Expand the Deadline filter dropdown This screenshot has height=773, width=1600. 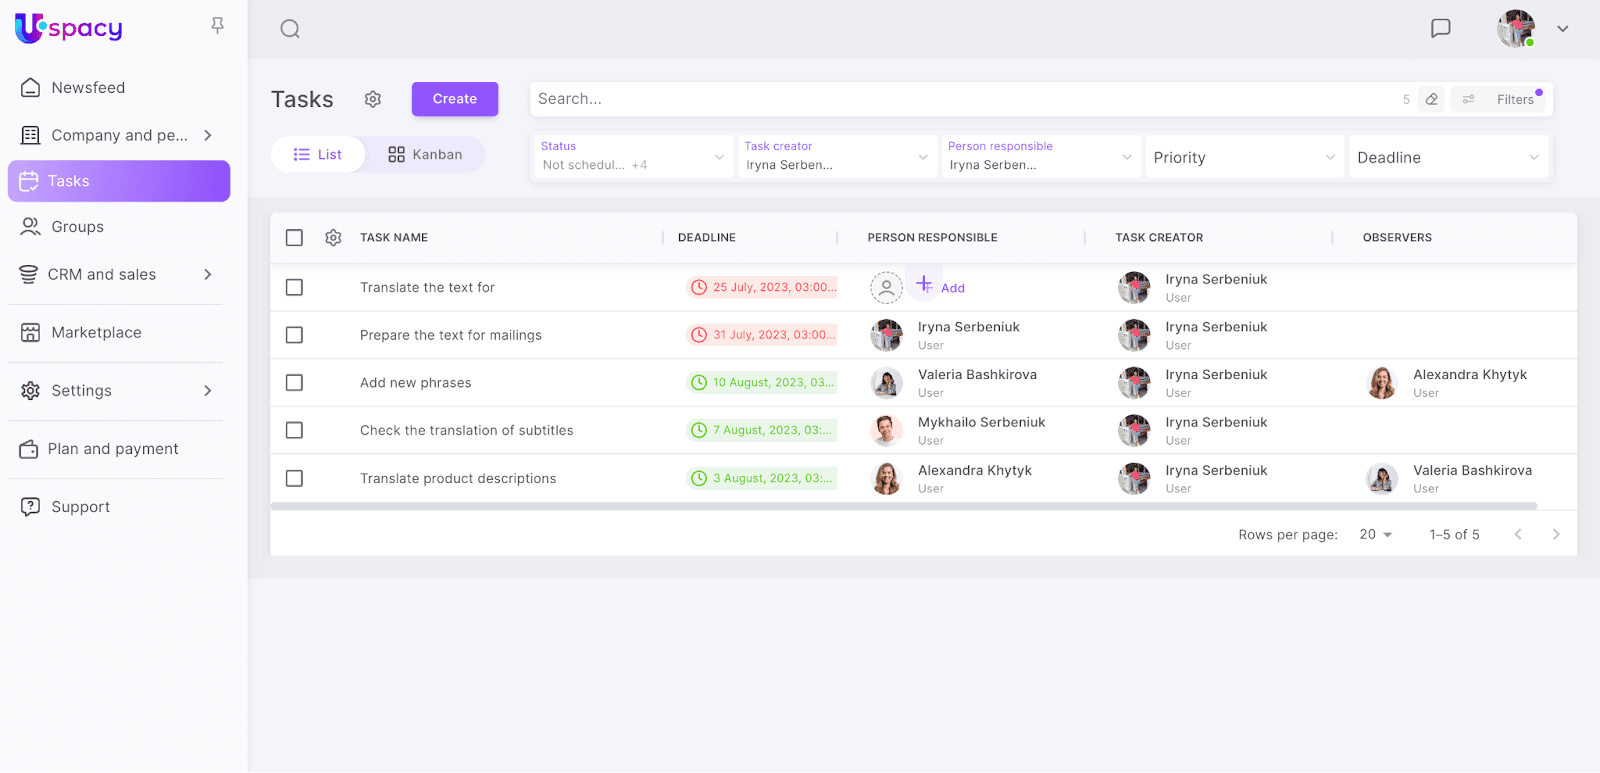coord(1447,158)
